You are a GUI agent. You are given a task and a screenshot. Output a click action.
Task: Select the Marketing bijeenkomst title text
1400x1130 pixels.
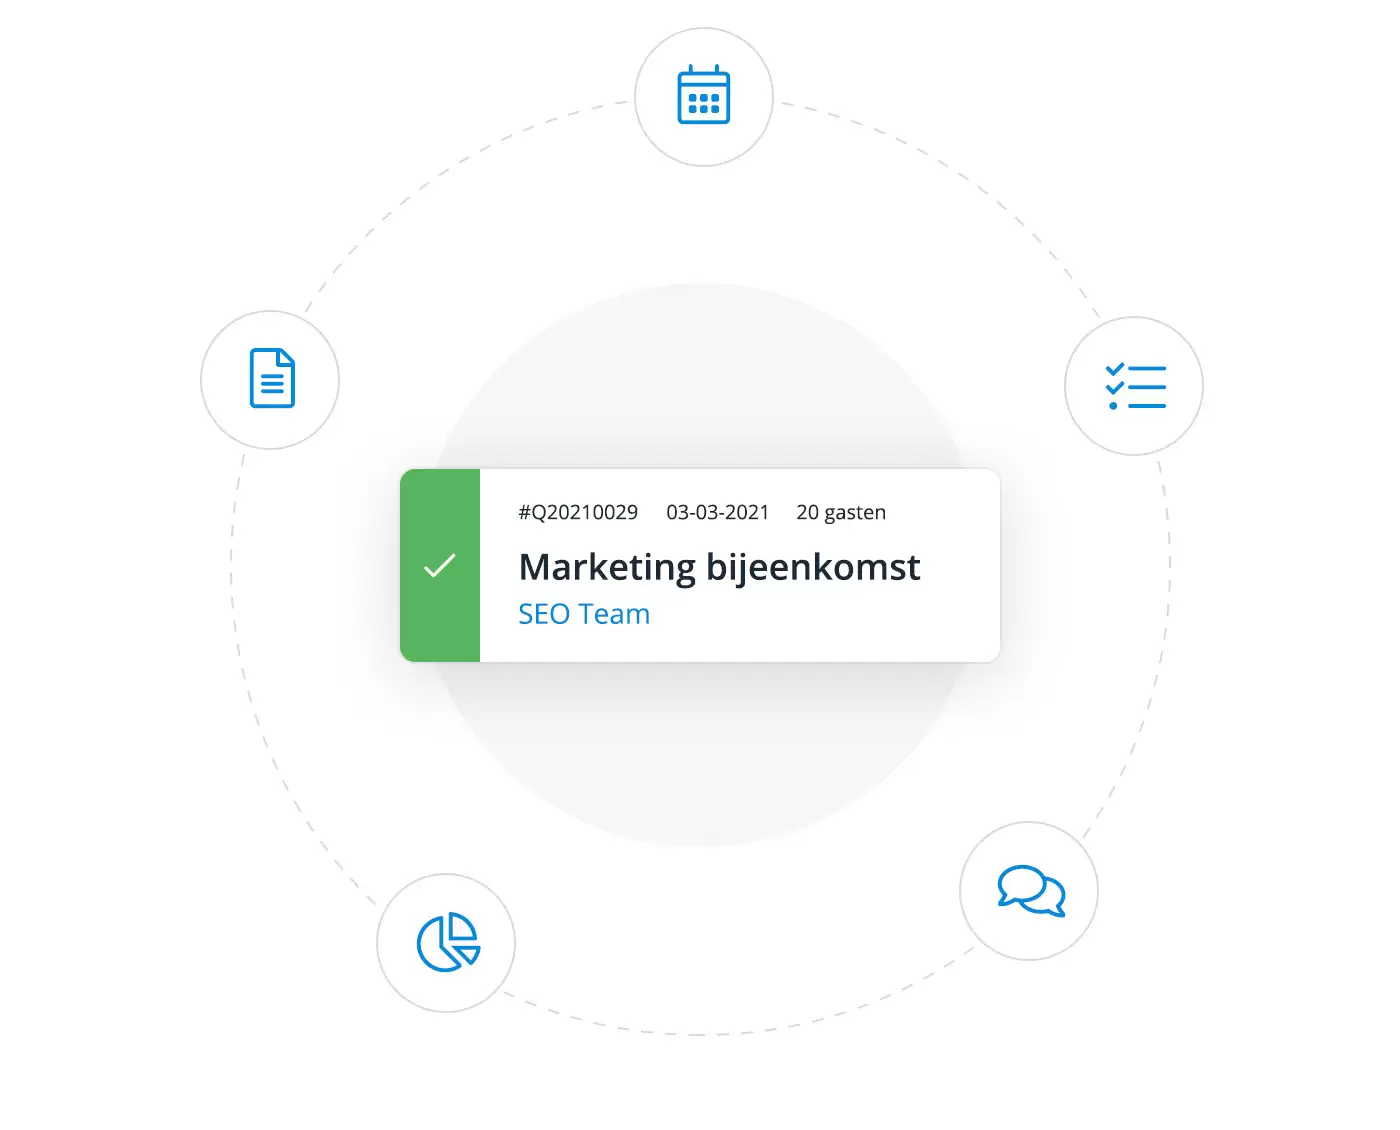click(x=719, y=567)
